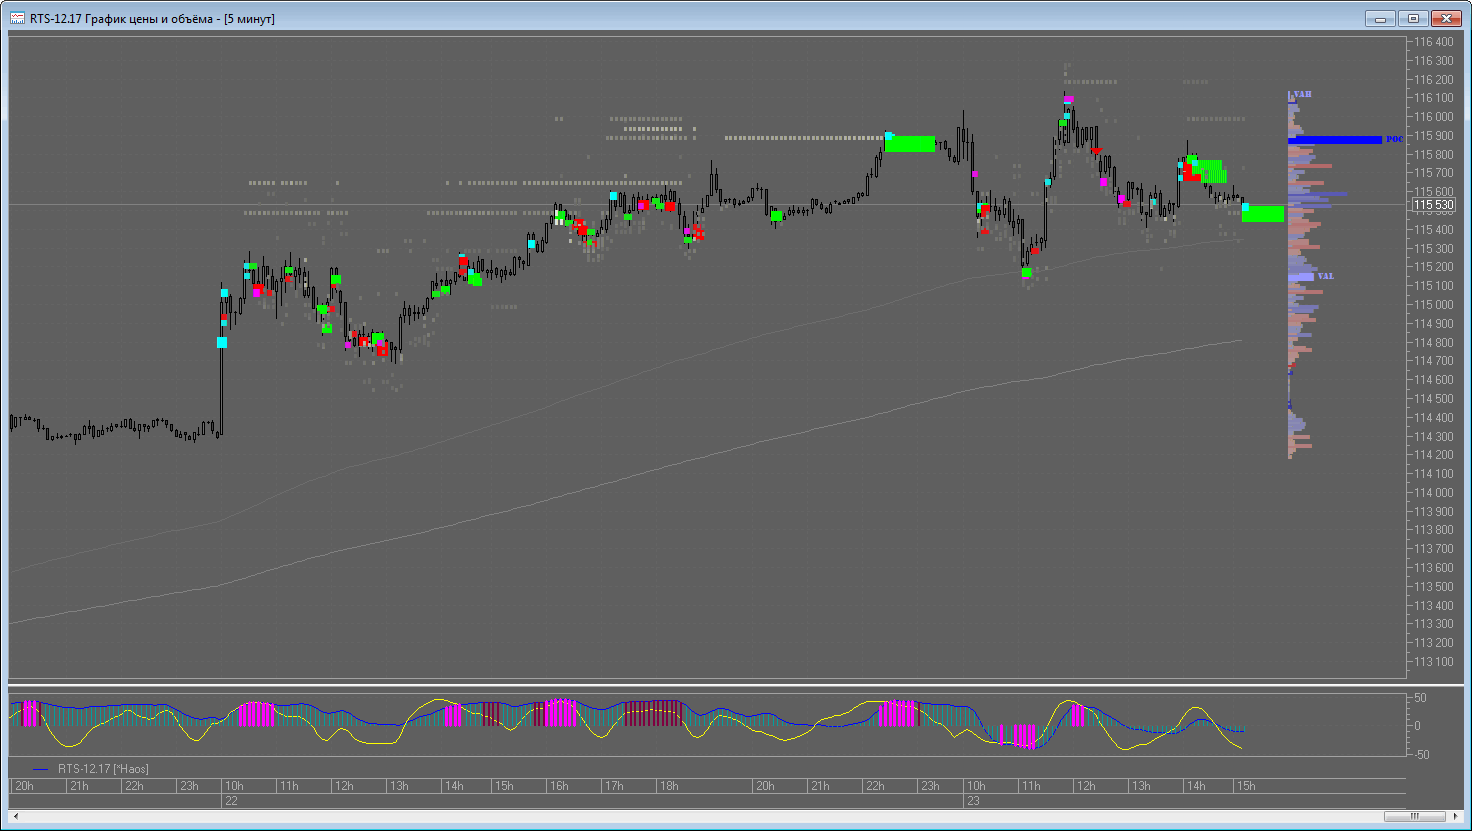This screenshot has width=1472, height=831.
Task: Click the horizontal scrollbar thumb
Action: point(1413,817)
